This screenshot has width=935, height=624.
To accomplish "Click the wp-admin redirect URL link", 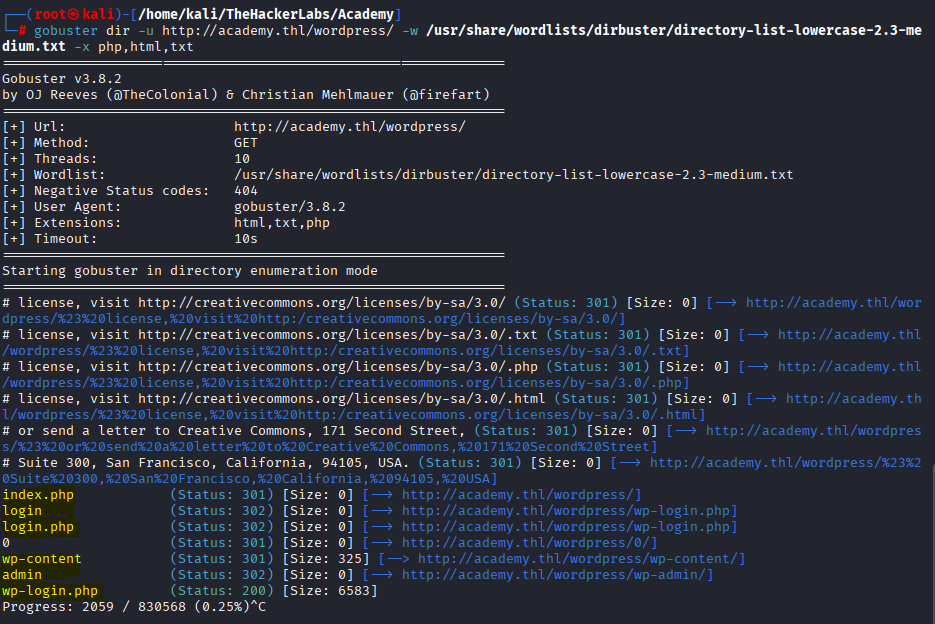I will (557, 575).
